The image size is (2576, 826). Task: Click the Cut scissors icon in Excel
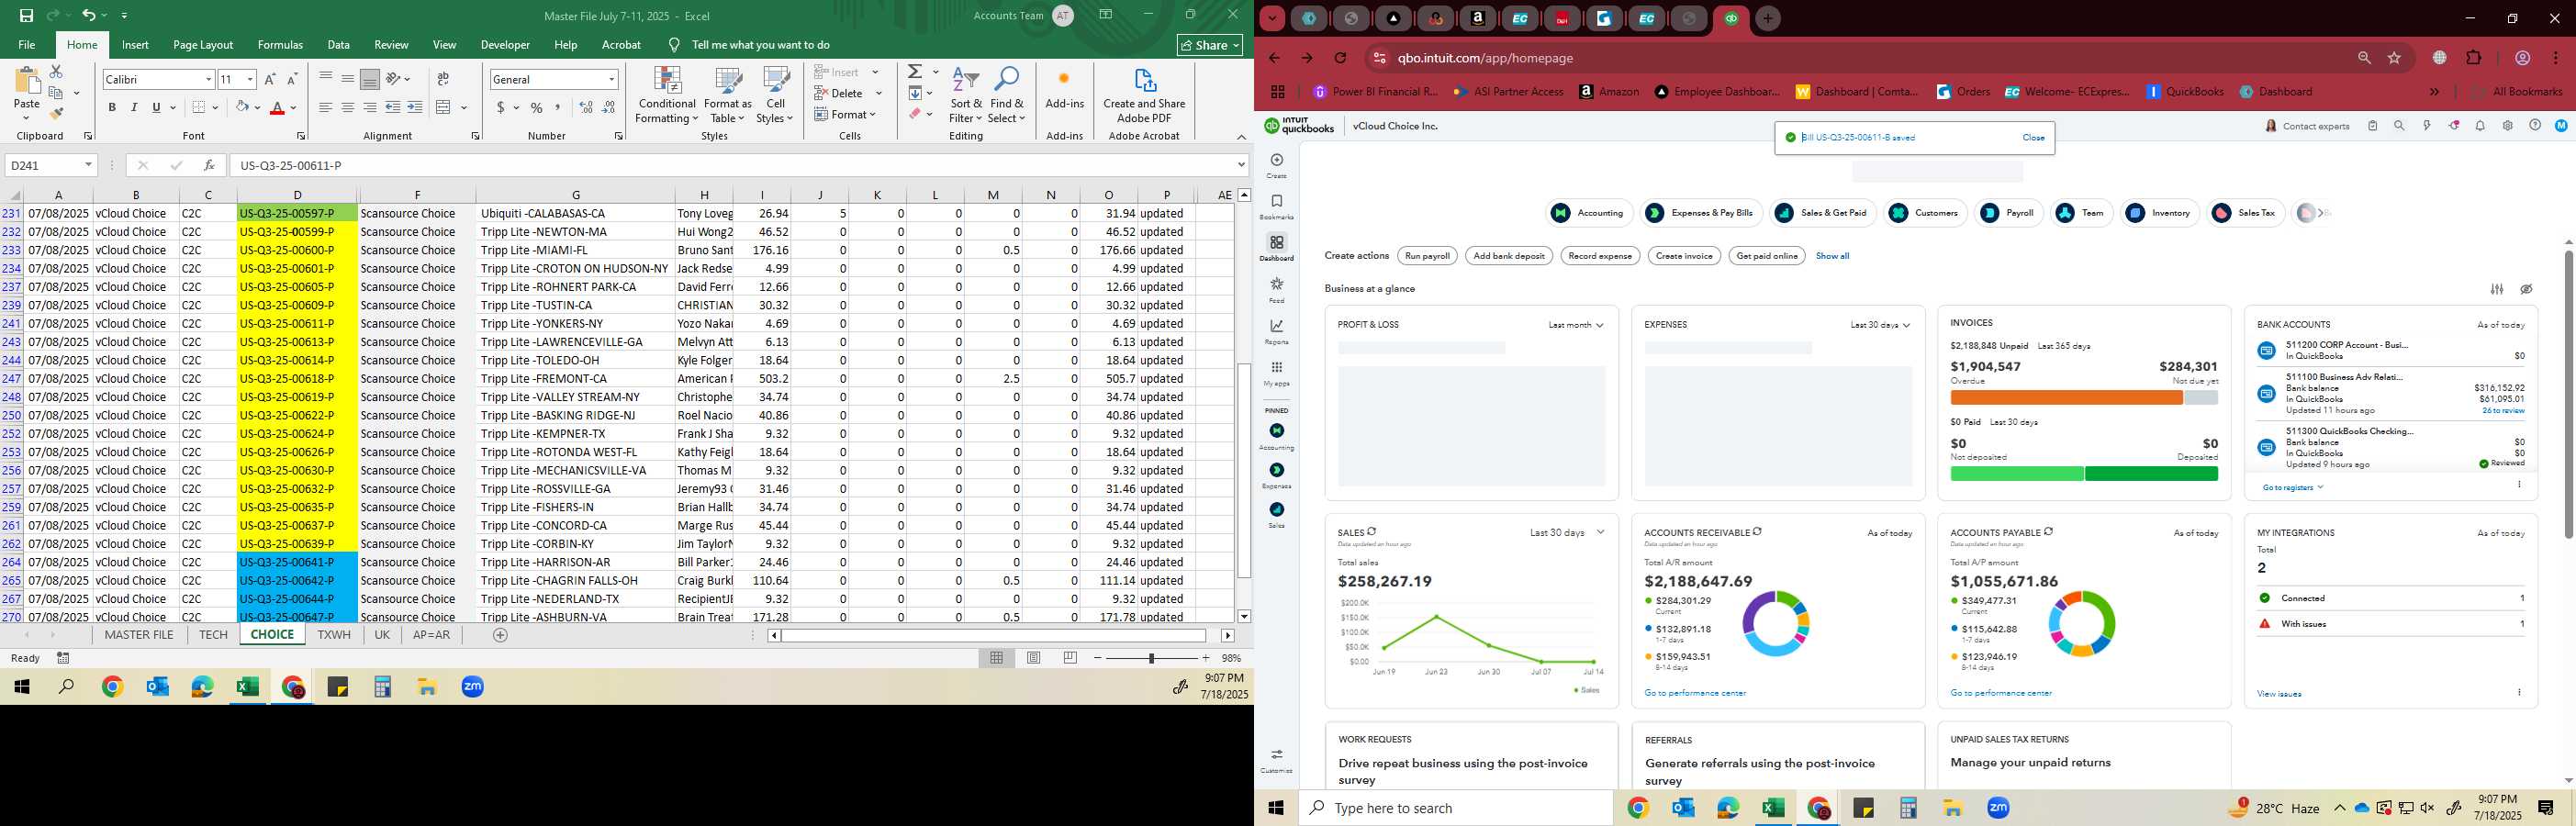click(x=56, y=72)
